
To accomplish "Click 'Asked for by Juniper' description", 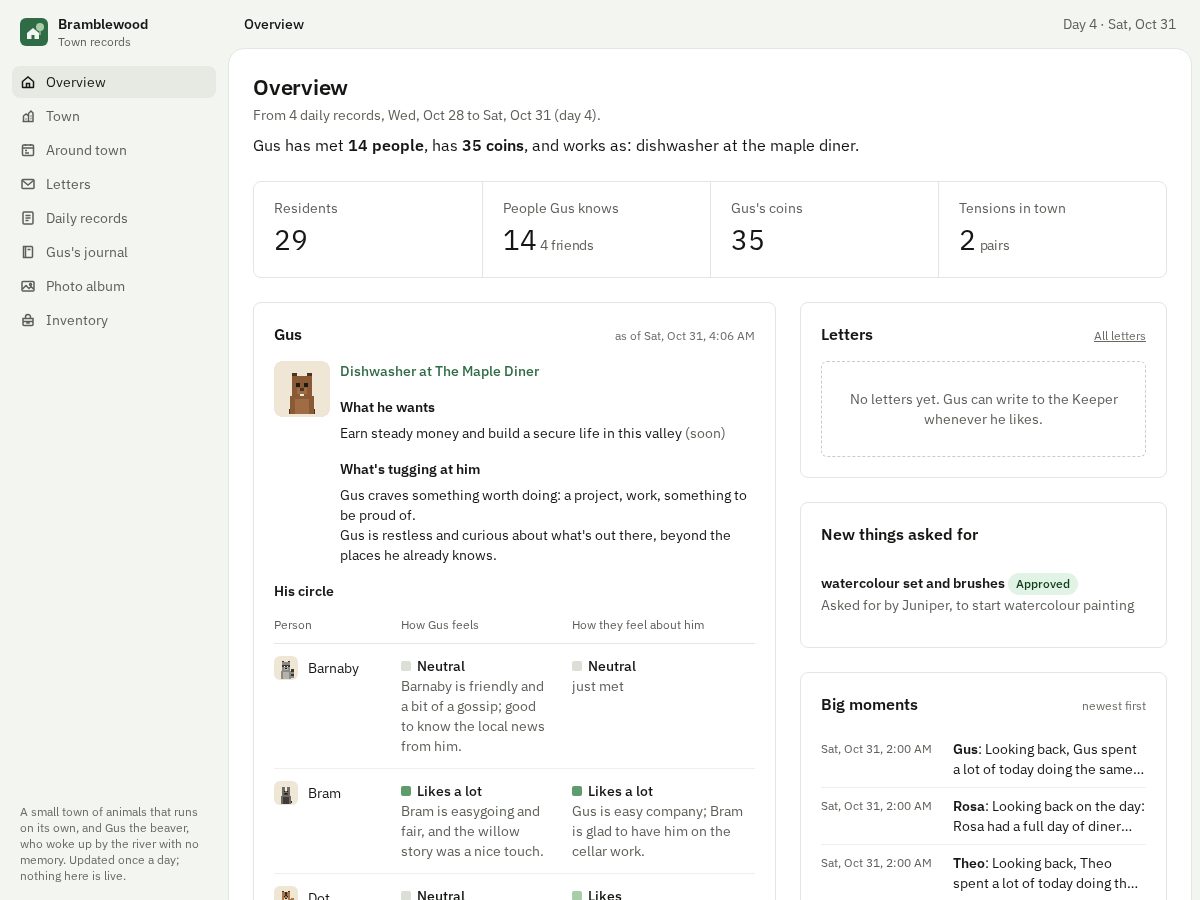I will click(977, 605).
